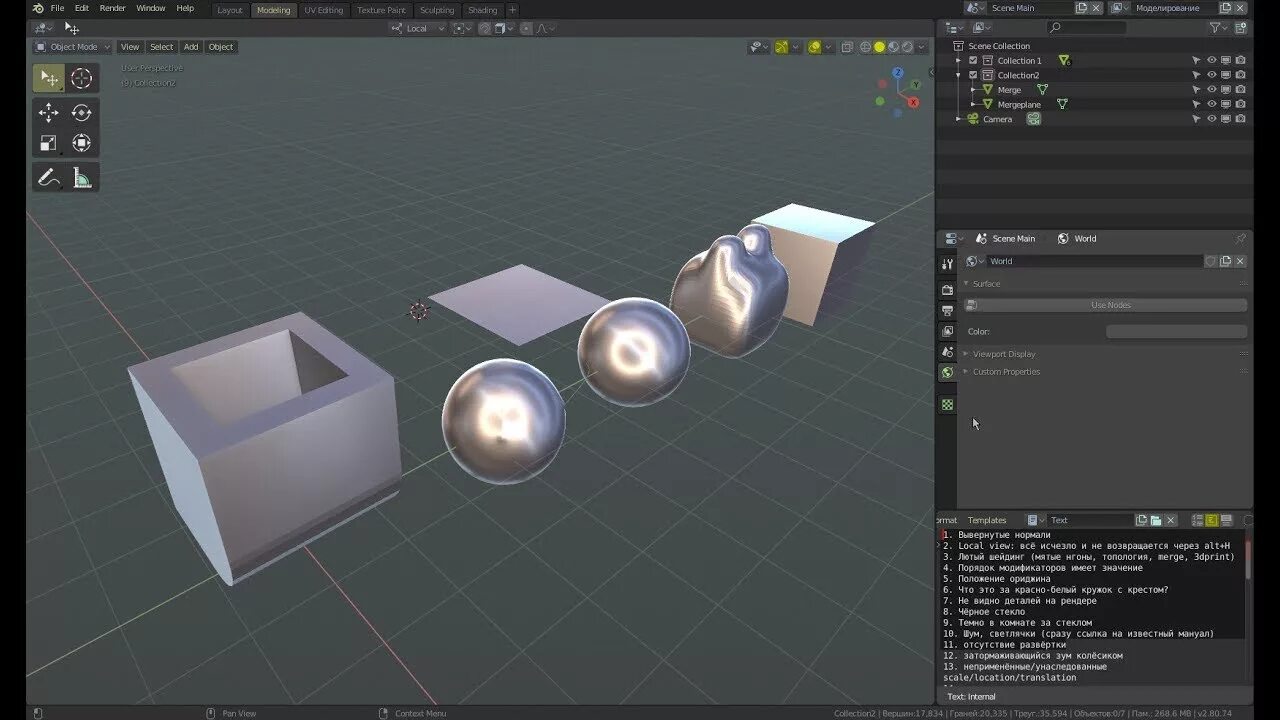Open the Window menu

[151, 8]
